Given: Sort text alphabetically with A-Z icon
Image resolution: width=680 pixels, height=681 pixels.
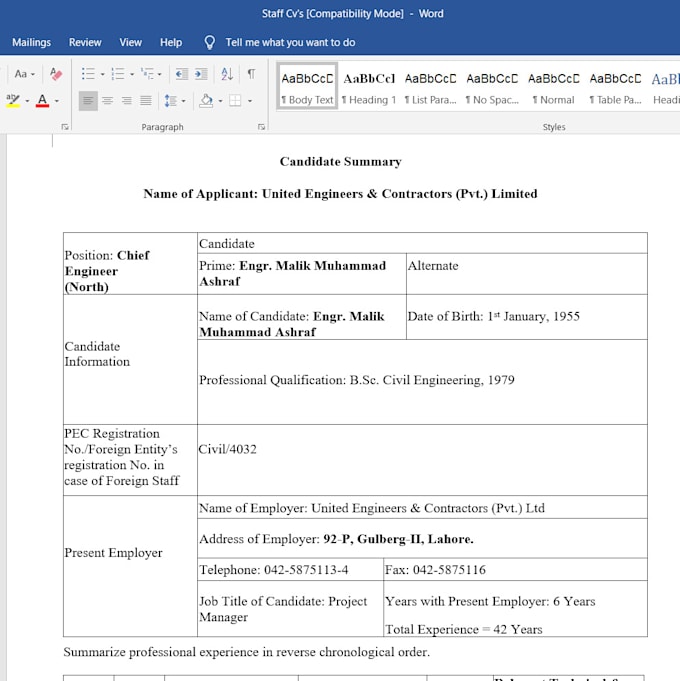Looking at the screenshot, I should (x=227, y=74).
